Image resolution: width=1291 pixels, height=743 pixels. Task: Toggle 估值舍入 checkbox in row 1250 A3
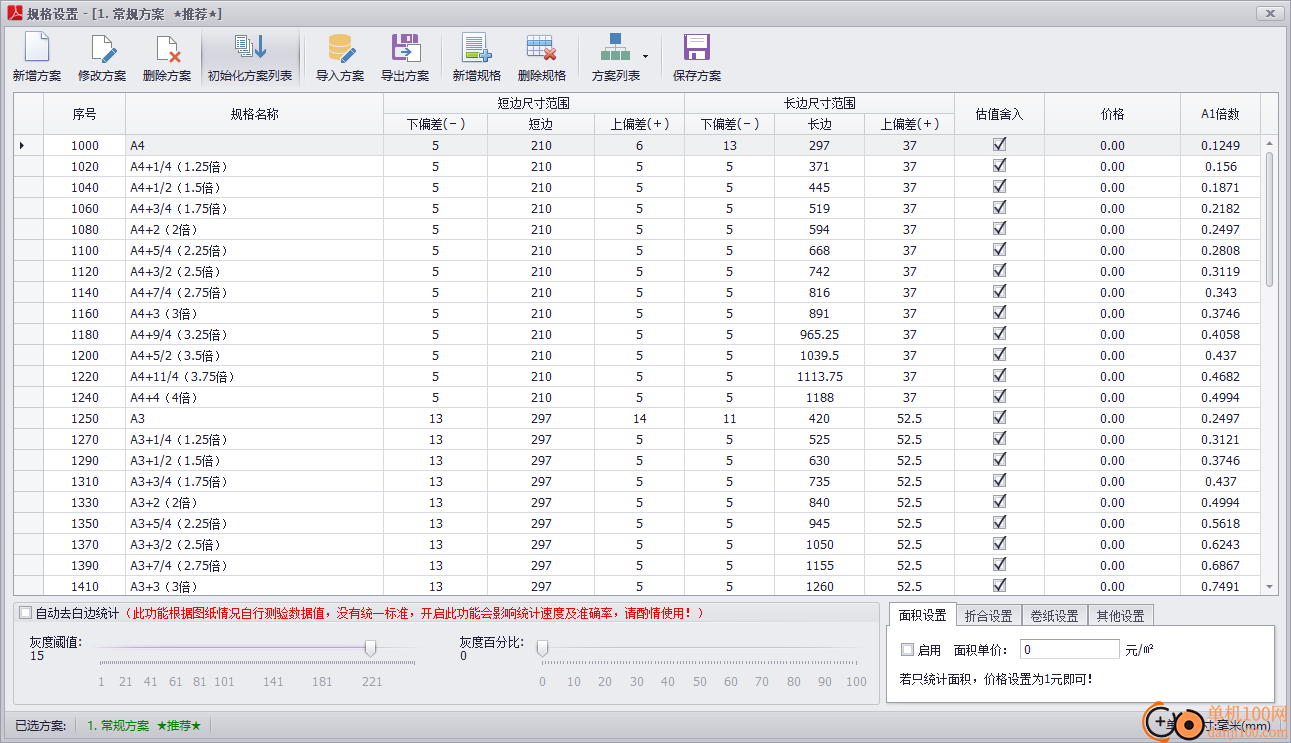click(x=999, y=418)
